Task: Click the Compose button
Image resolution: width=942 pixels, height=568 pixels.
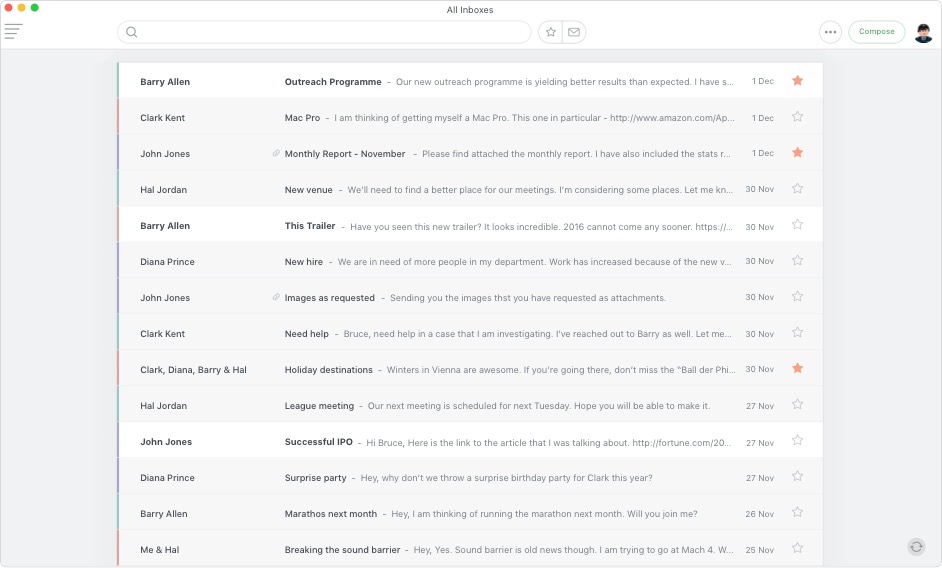Action: click(x=876, y=32)
